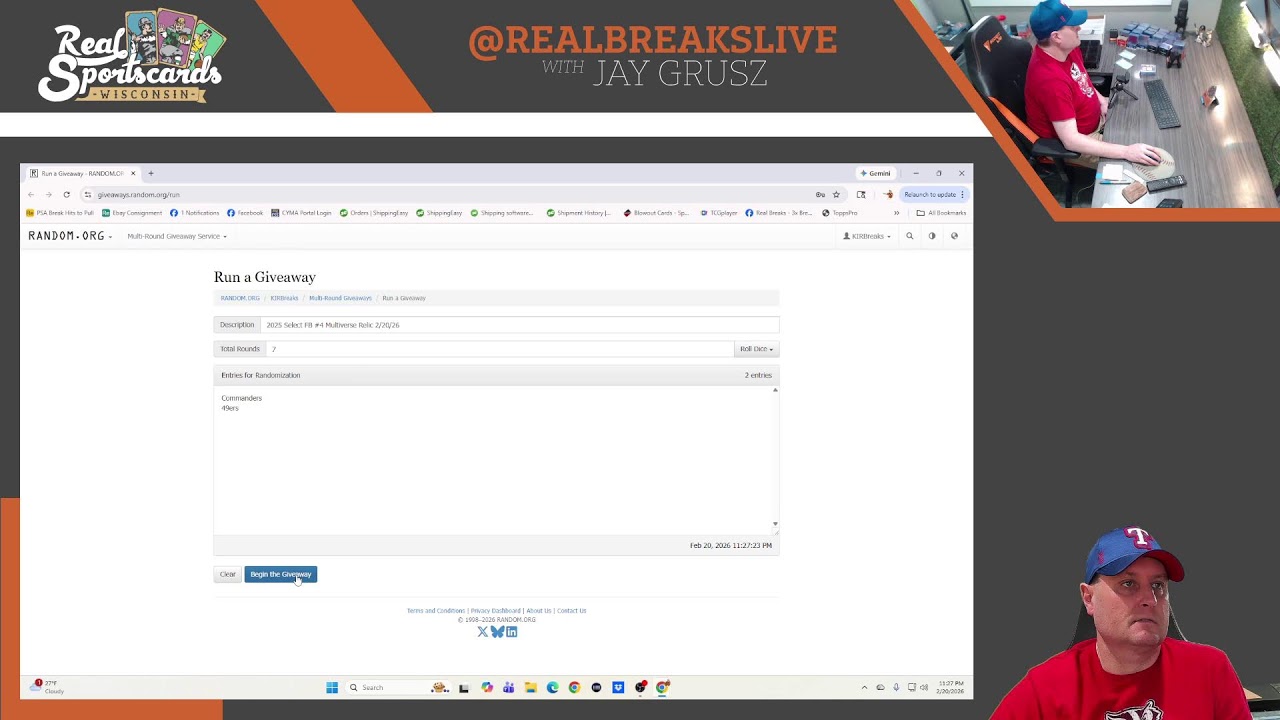Open the Roll Dice dropdown
The height and width of the screenshot is (720, 1280).
click(x=756, y=349)
